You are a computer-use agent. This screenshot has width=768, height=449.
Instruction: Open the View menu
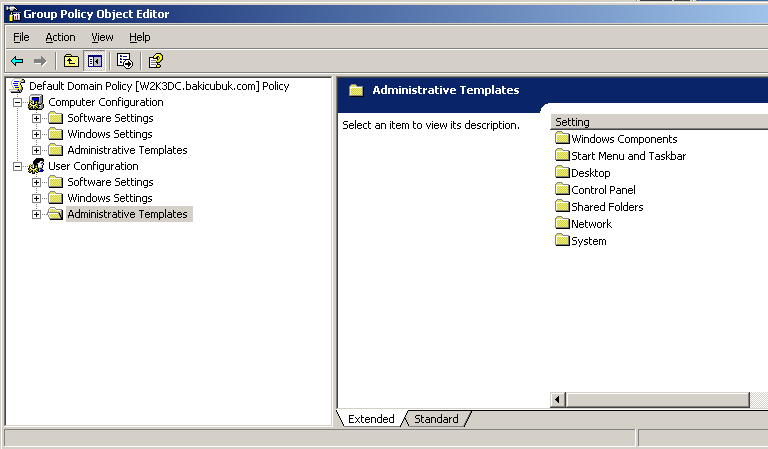click(x=102, y=37)
